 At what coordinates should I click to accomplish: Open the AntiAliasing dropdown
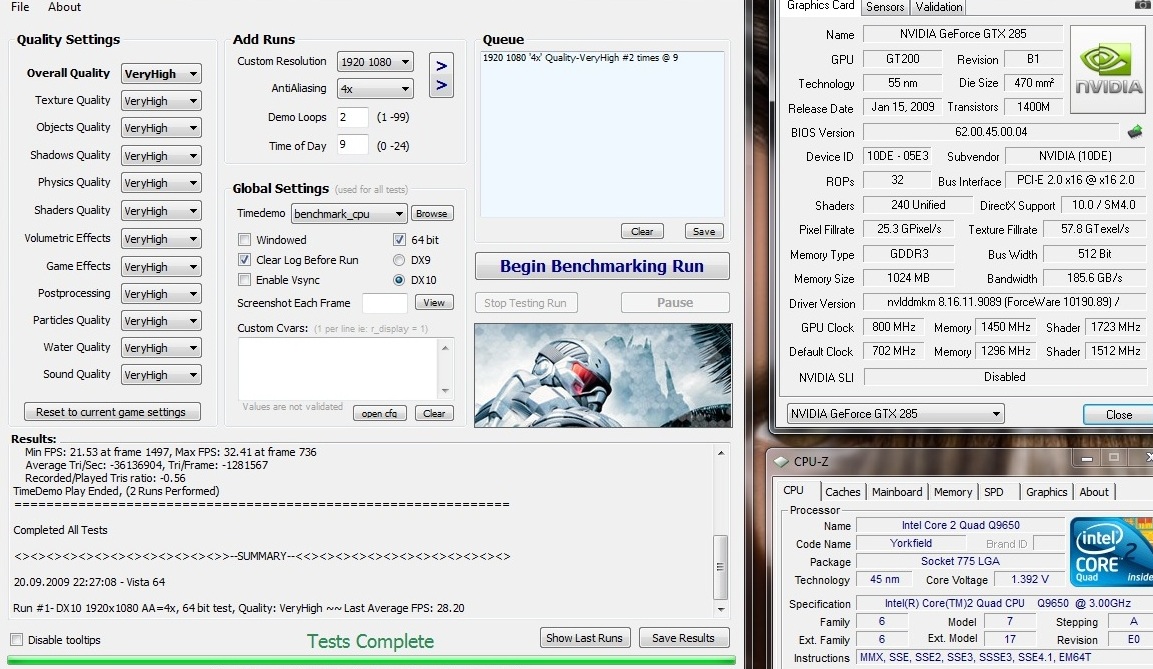(375, 89)
